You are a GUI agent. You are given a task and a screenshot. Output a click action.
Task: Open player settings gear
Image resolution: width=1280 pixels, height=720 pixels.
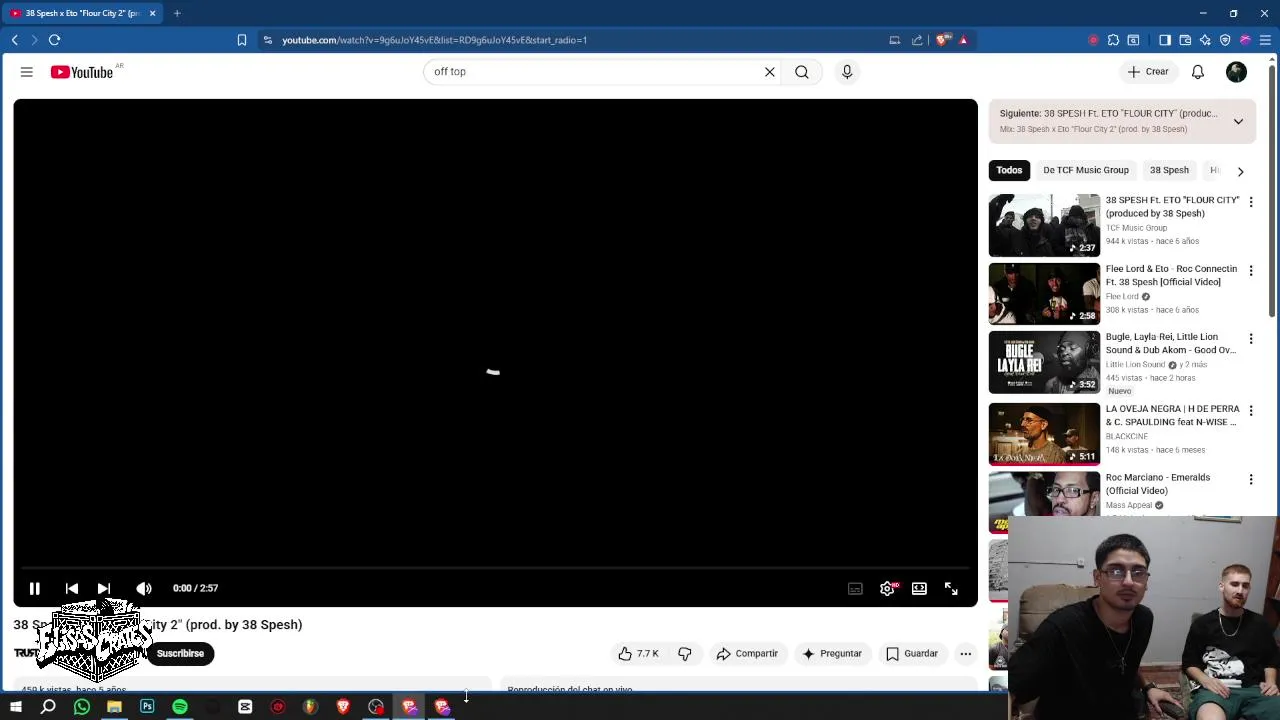pos(887,589)
